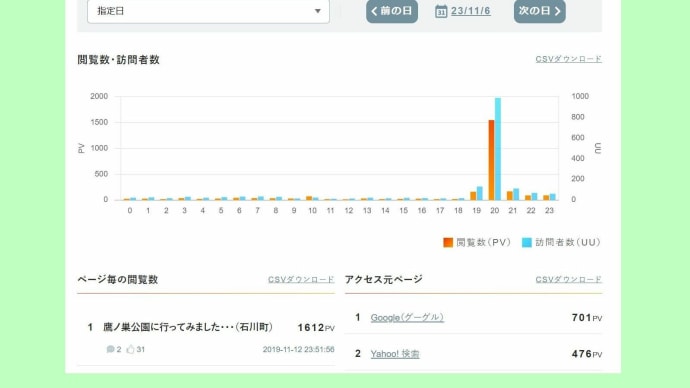Click the 閲覧数(PV) legend label
The width and height of the screenshot is (690, 388).
(x=483, y=242)
